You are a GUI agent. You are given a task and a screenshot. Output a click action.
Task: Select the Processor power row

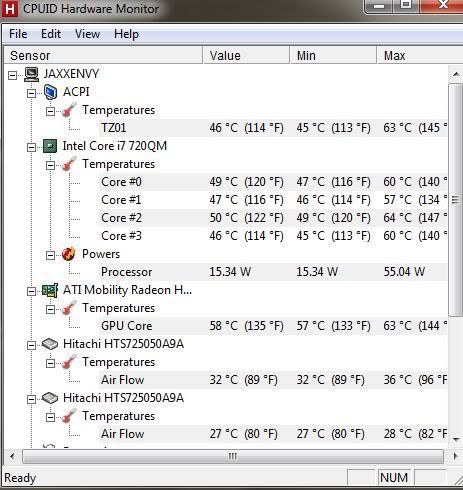[x=273, y=272]
